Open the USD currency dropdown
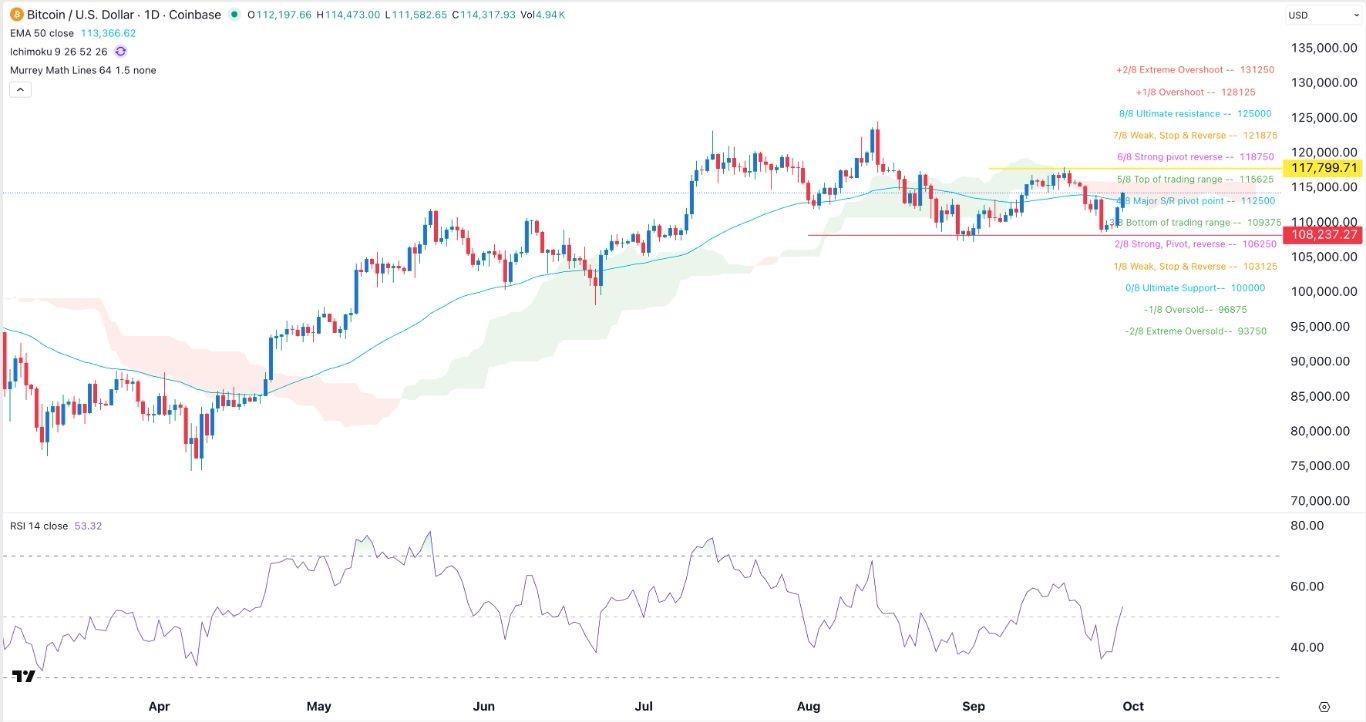 (1322, 15)
